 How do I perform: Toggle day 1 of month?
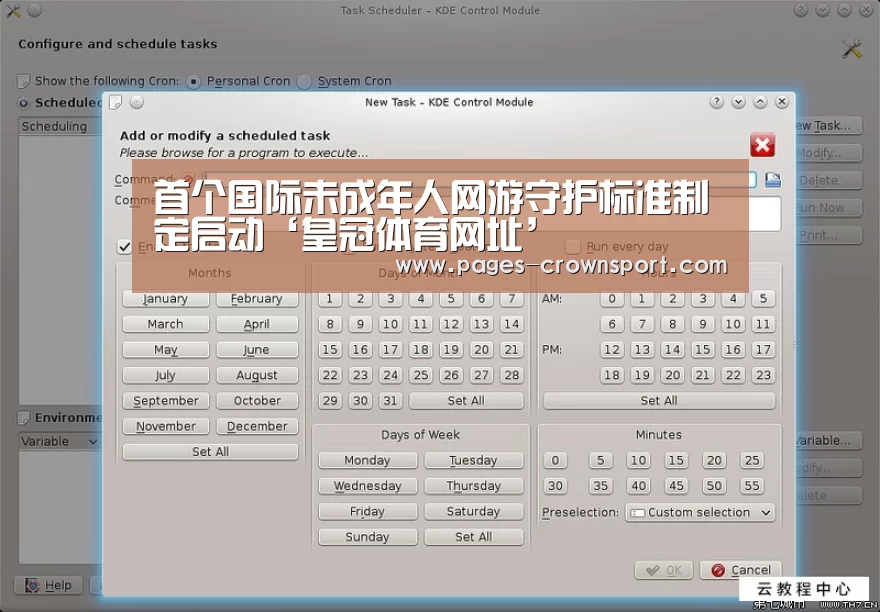click(x=330, y=299)
